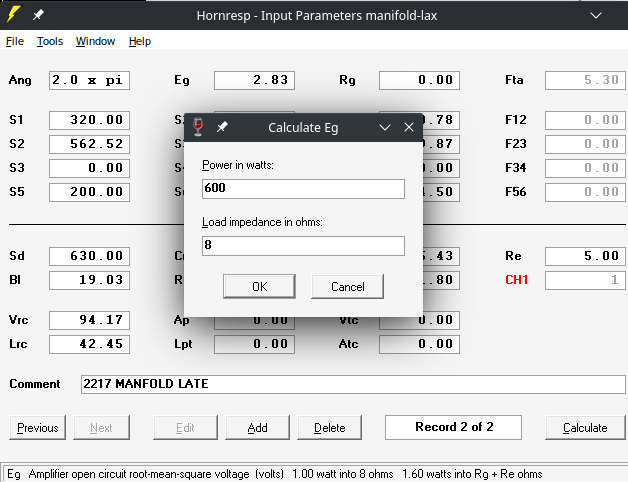628x482 pixels.
Task: Click the F56 field
Action: coord(585,192)
